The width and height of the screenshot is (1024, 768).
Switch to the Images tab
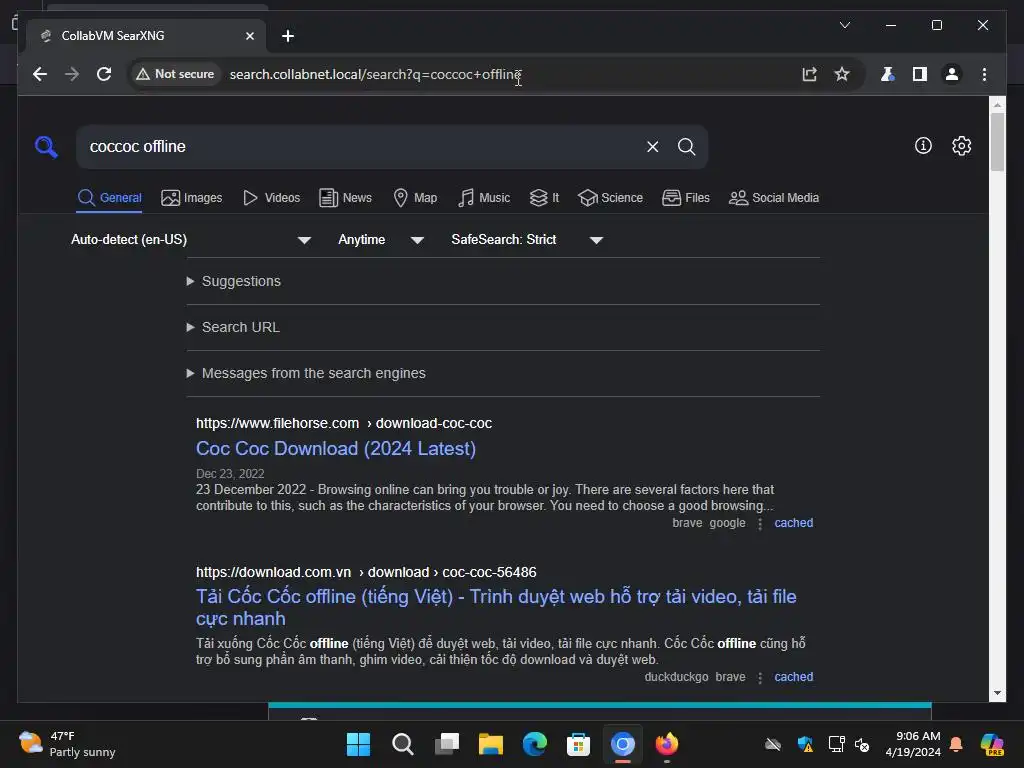191,198
